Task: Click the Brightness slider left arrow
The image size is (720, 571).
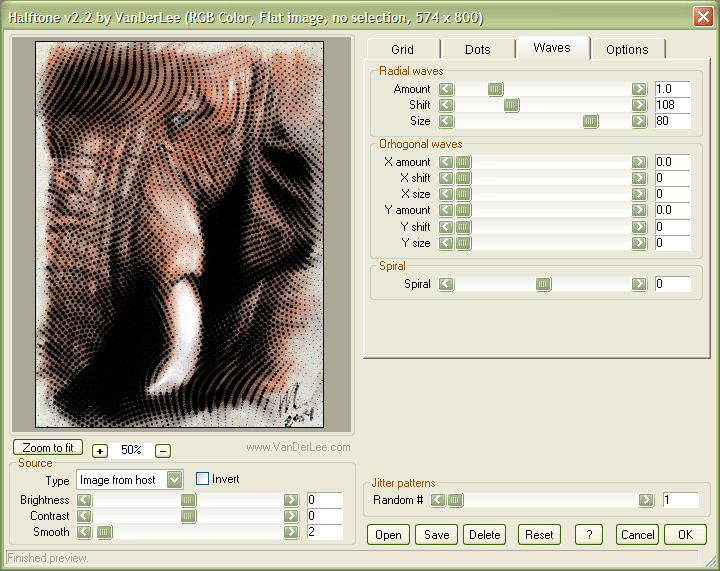Action: (x=85, y=500)
